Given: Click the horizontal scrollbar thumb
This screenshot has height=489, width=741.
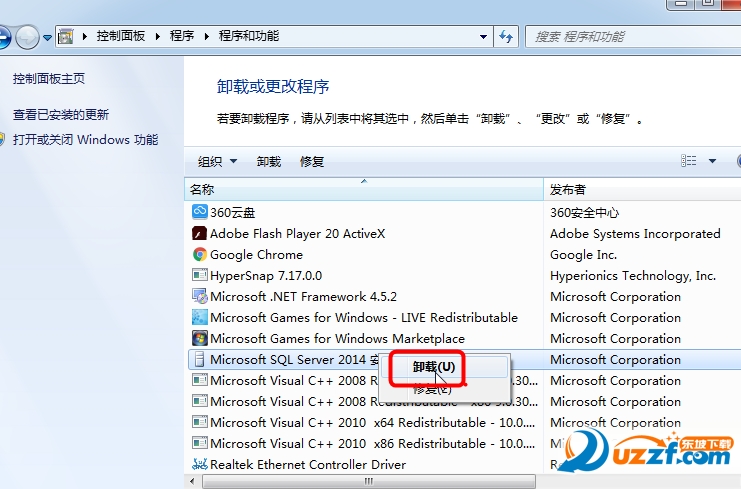Looking at the screenshot, I should click(x=369, y=481).
